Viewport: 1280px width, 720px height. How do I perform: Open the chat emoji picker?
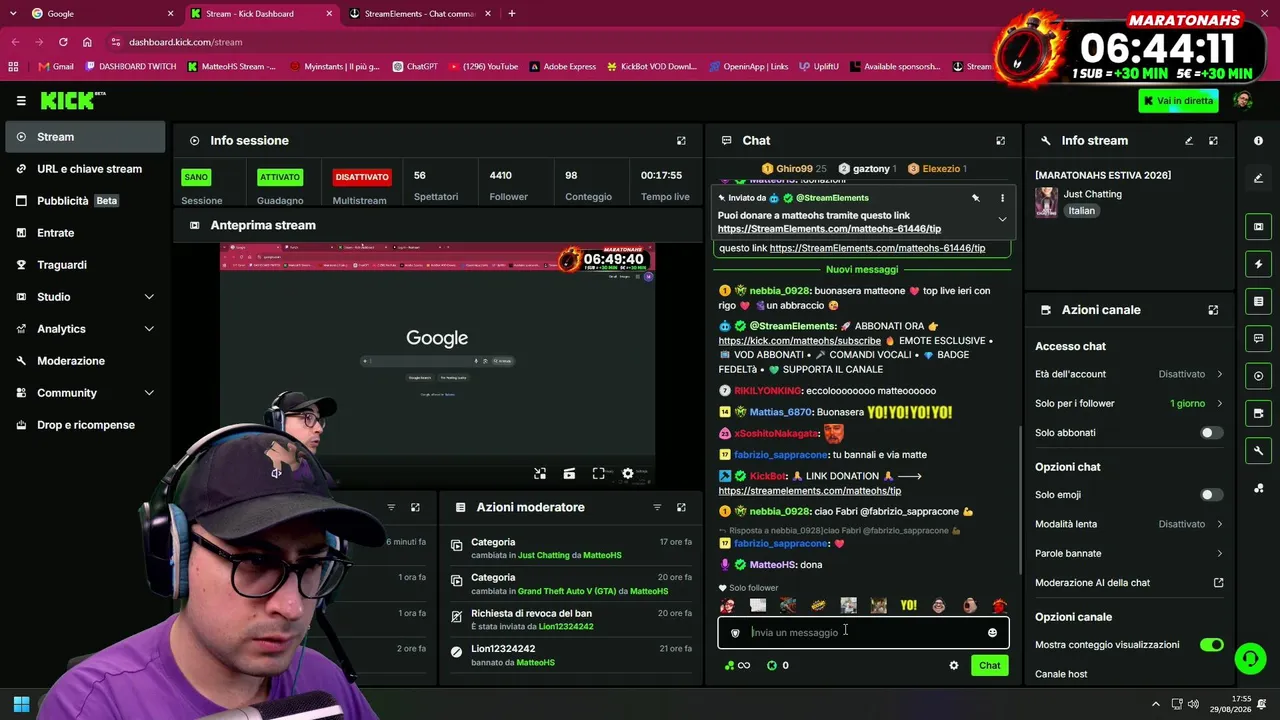[x=992, y=632]
